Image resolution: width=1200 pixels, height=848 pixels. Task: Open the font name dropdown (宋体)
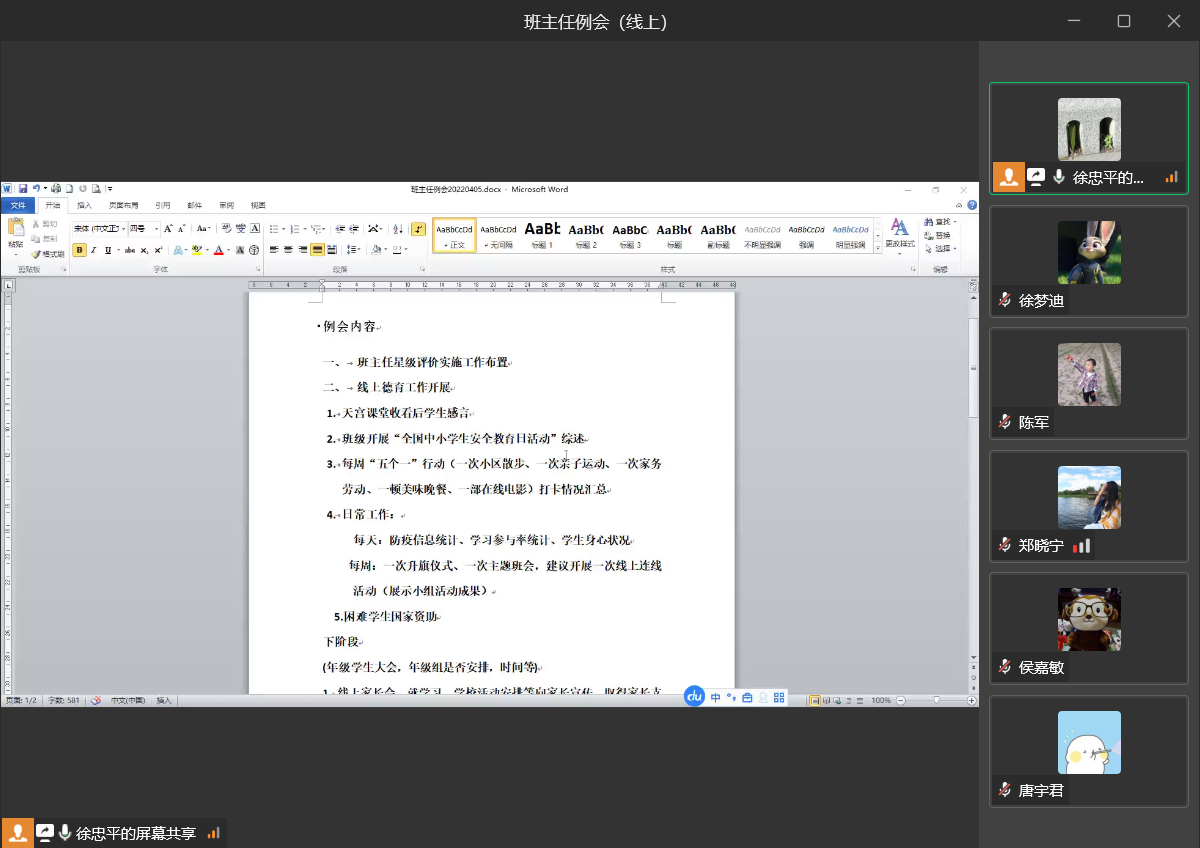coord(123,228)
